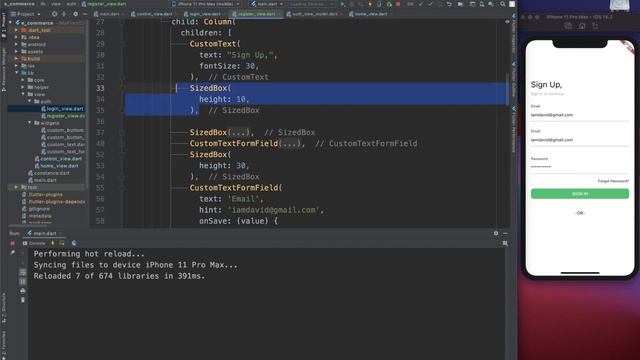Expand folded CustomTextFormField(...) on line 40
This screenshot has width=640, height=360.
point(289,143)
